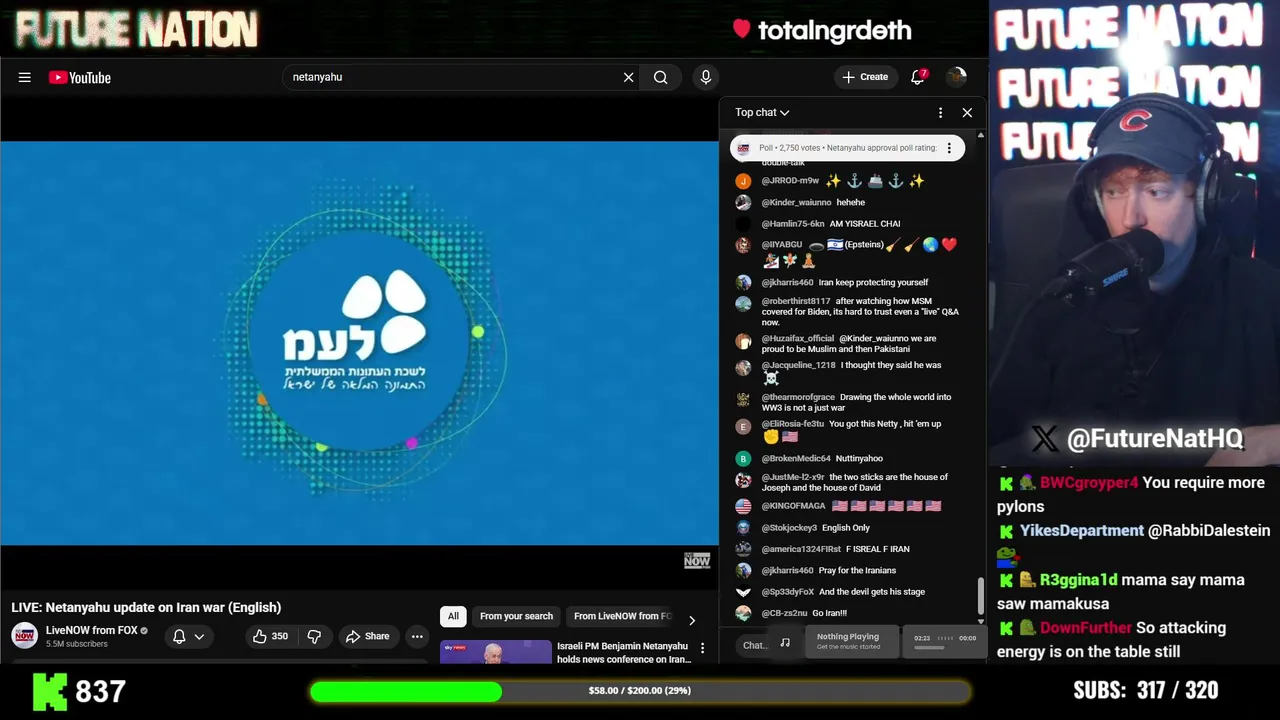This screenshot has width=1280, height=720.
Task: Click the @FutureNatHQ X handle overlay
Action: pos(1136,438)
